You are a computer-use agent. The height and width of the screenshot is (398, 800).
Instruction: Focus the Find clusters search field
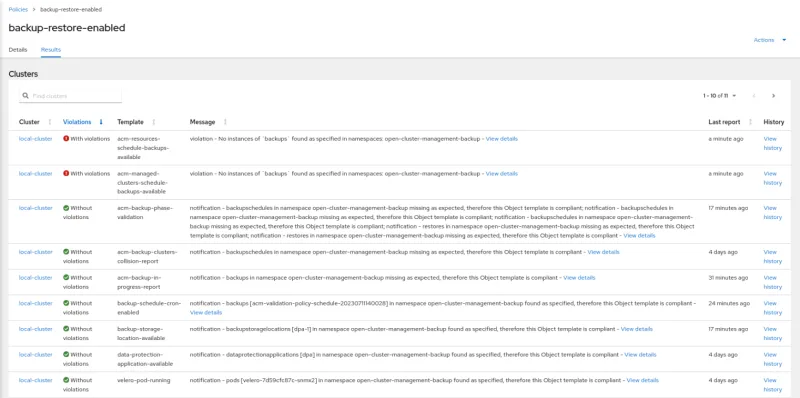(70, 96)
